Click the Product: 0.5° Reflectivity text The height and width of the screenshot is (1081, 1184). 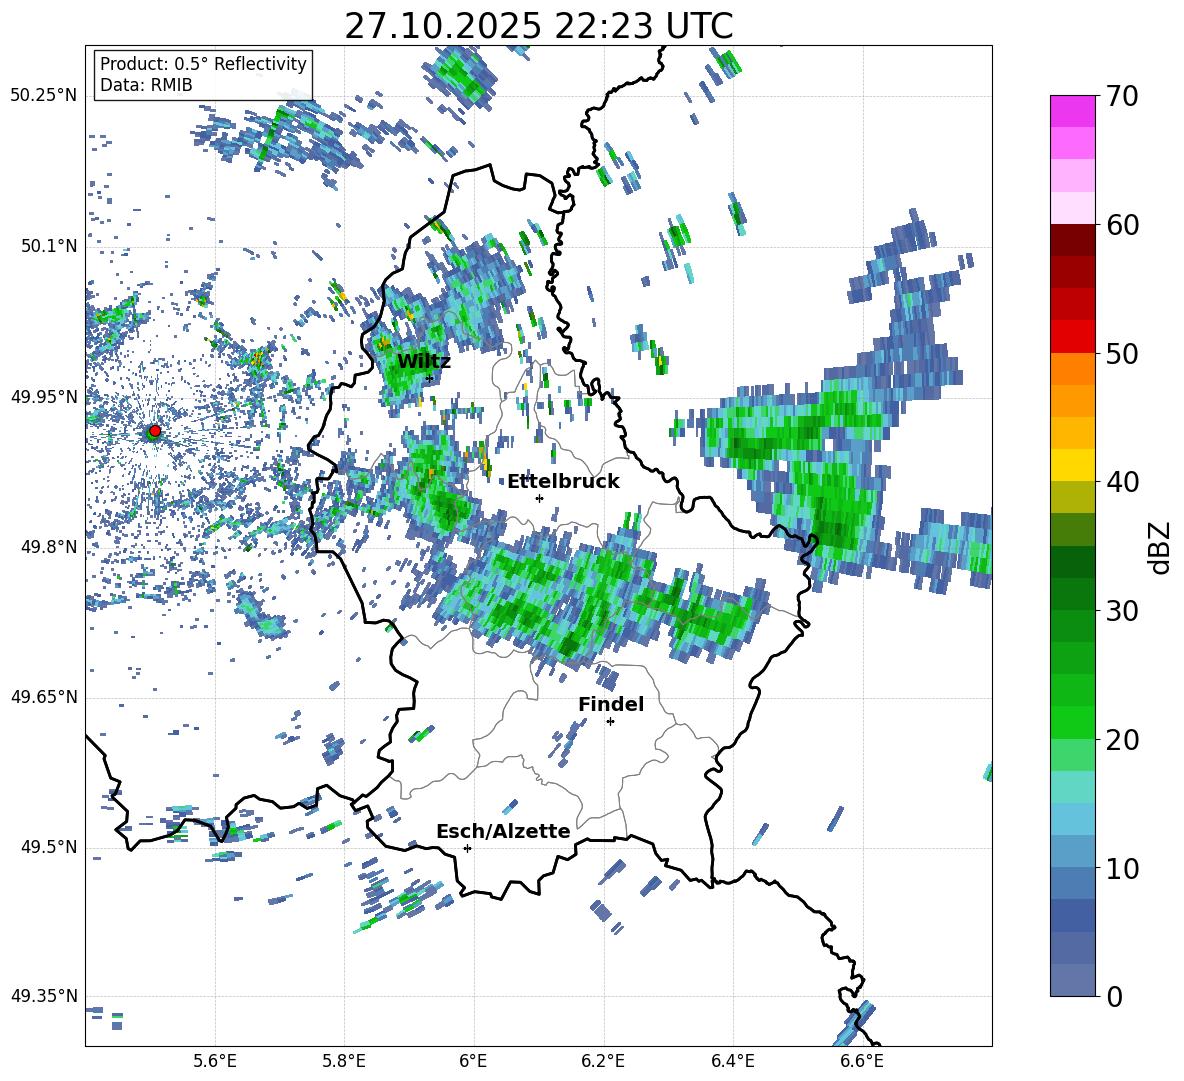tap(203, 63)
